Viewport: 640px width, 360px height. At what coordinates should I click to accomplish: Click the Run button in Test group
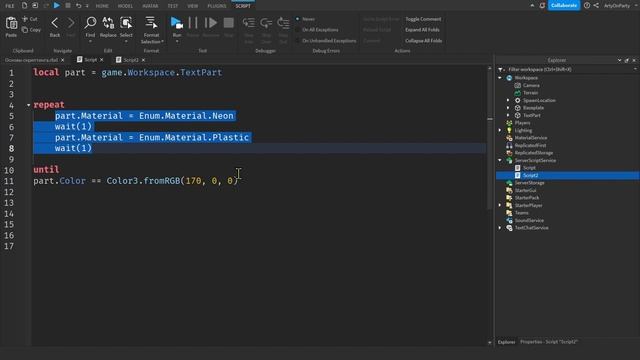coord(177,23)
